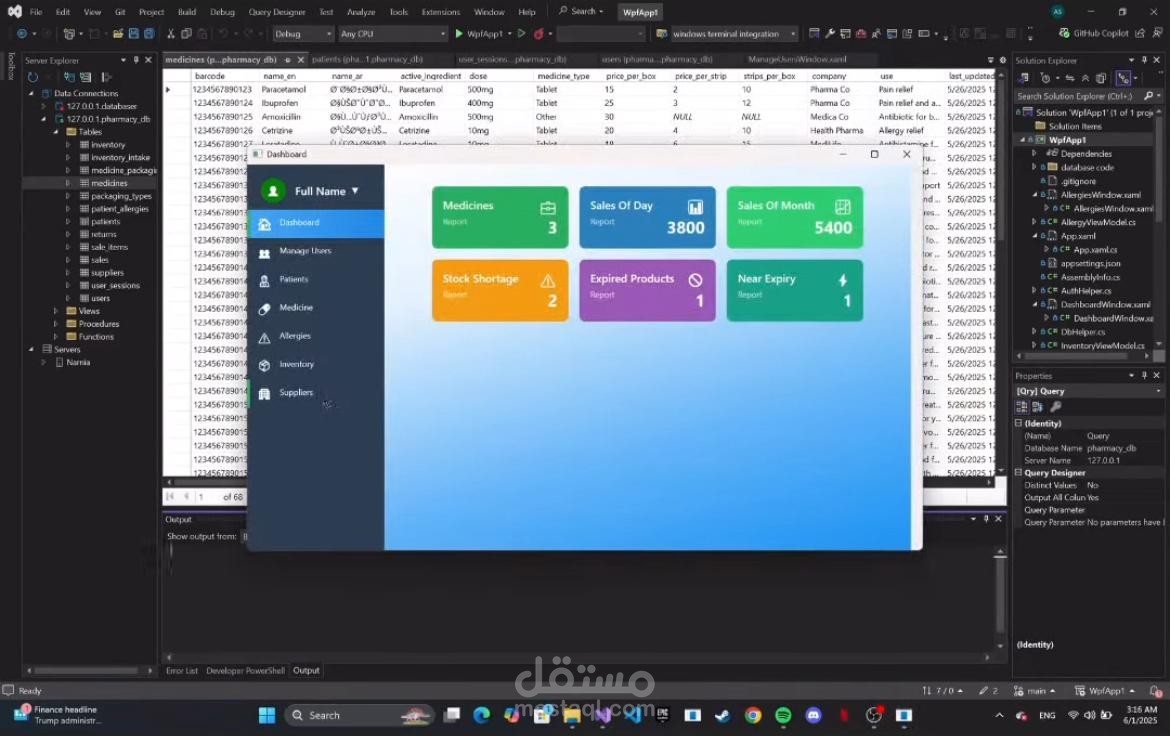Switch to the Developer PowerShell tab
1170x736 pixels.
point(245,670)
